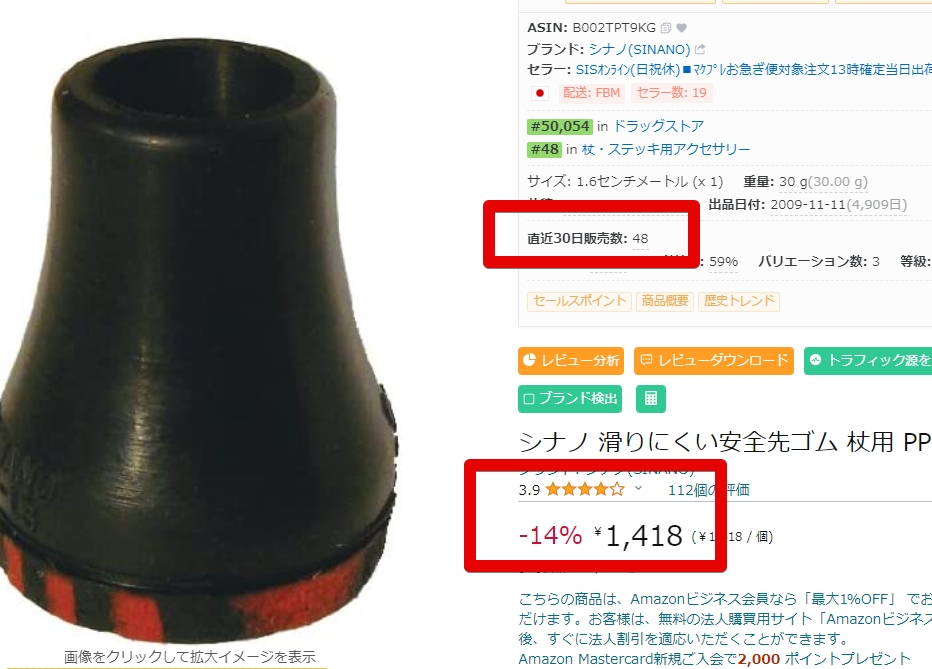This screenshot has width=932, height=669.
Task: Select the 歴史トレンド tab
Action: [x=739, y=301]
